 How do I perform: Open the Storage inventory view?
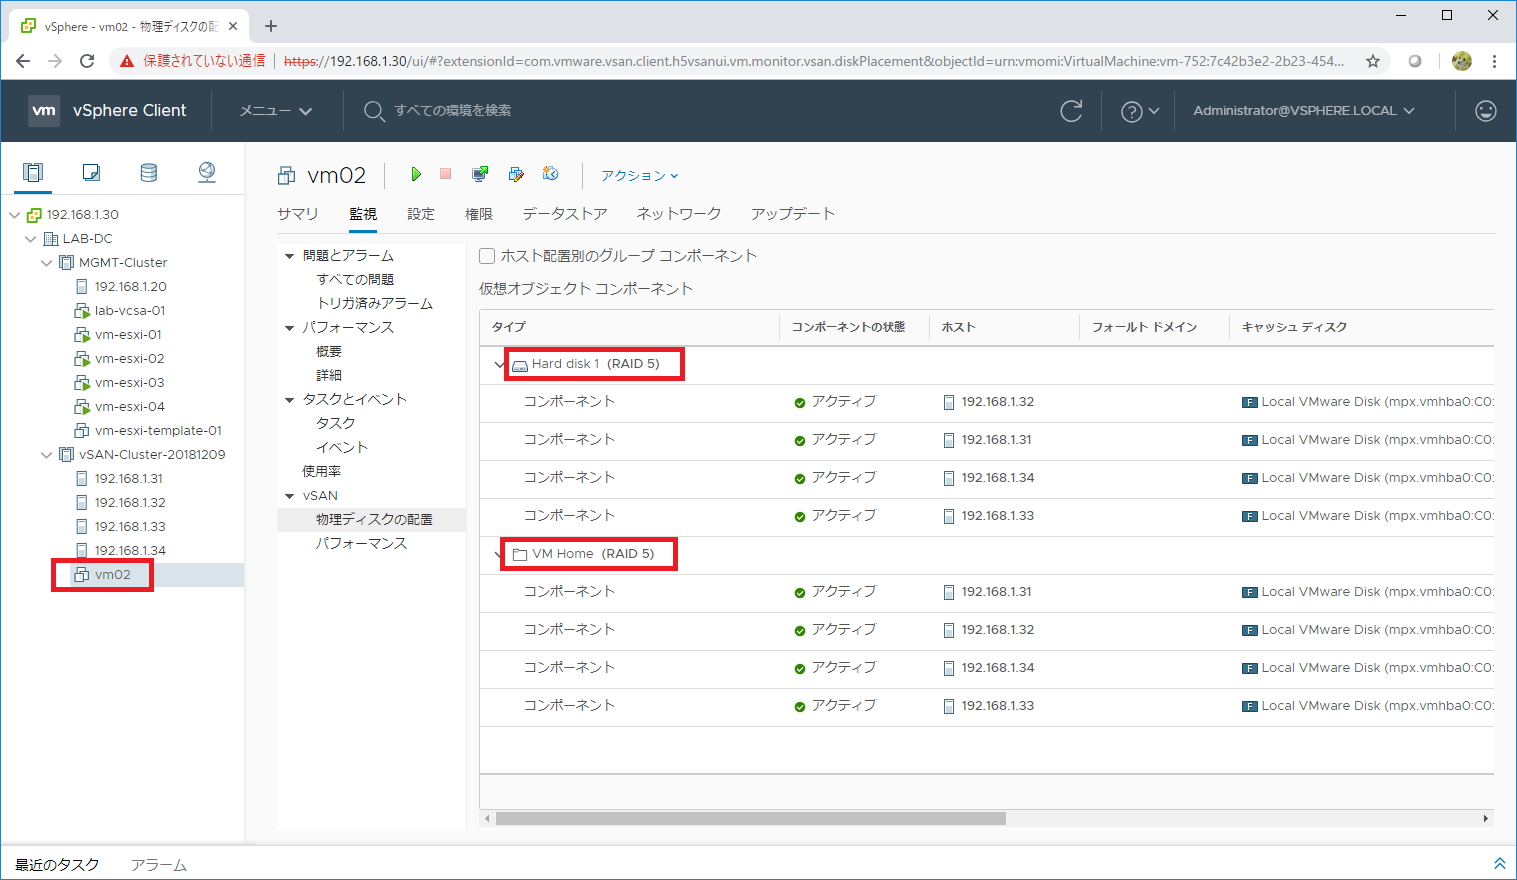[149, 173]
